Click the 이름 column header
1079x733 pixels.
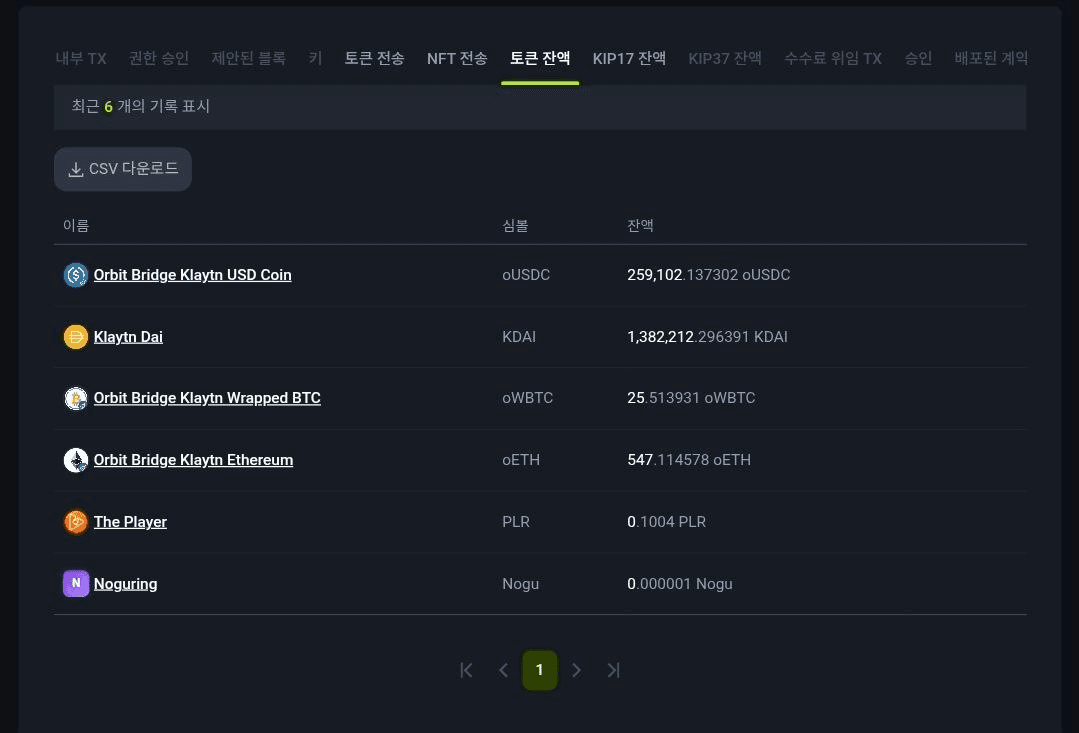point(76,226)
